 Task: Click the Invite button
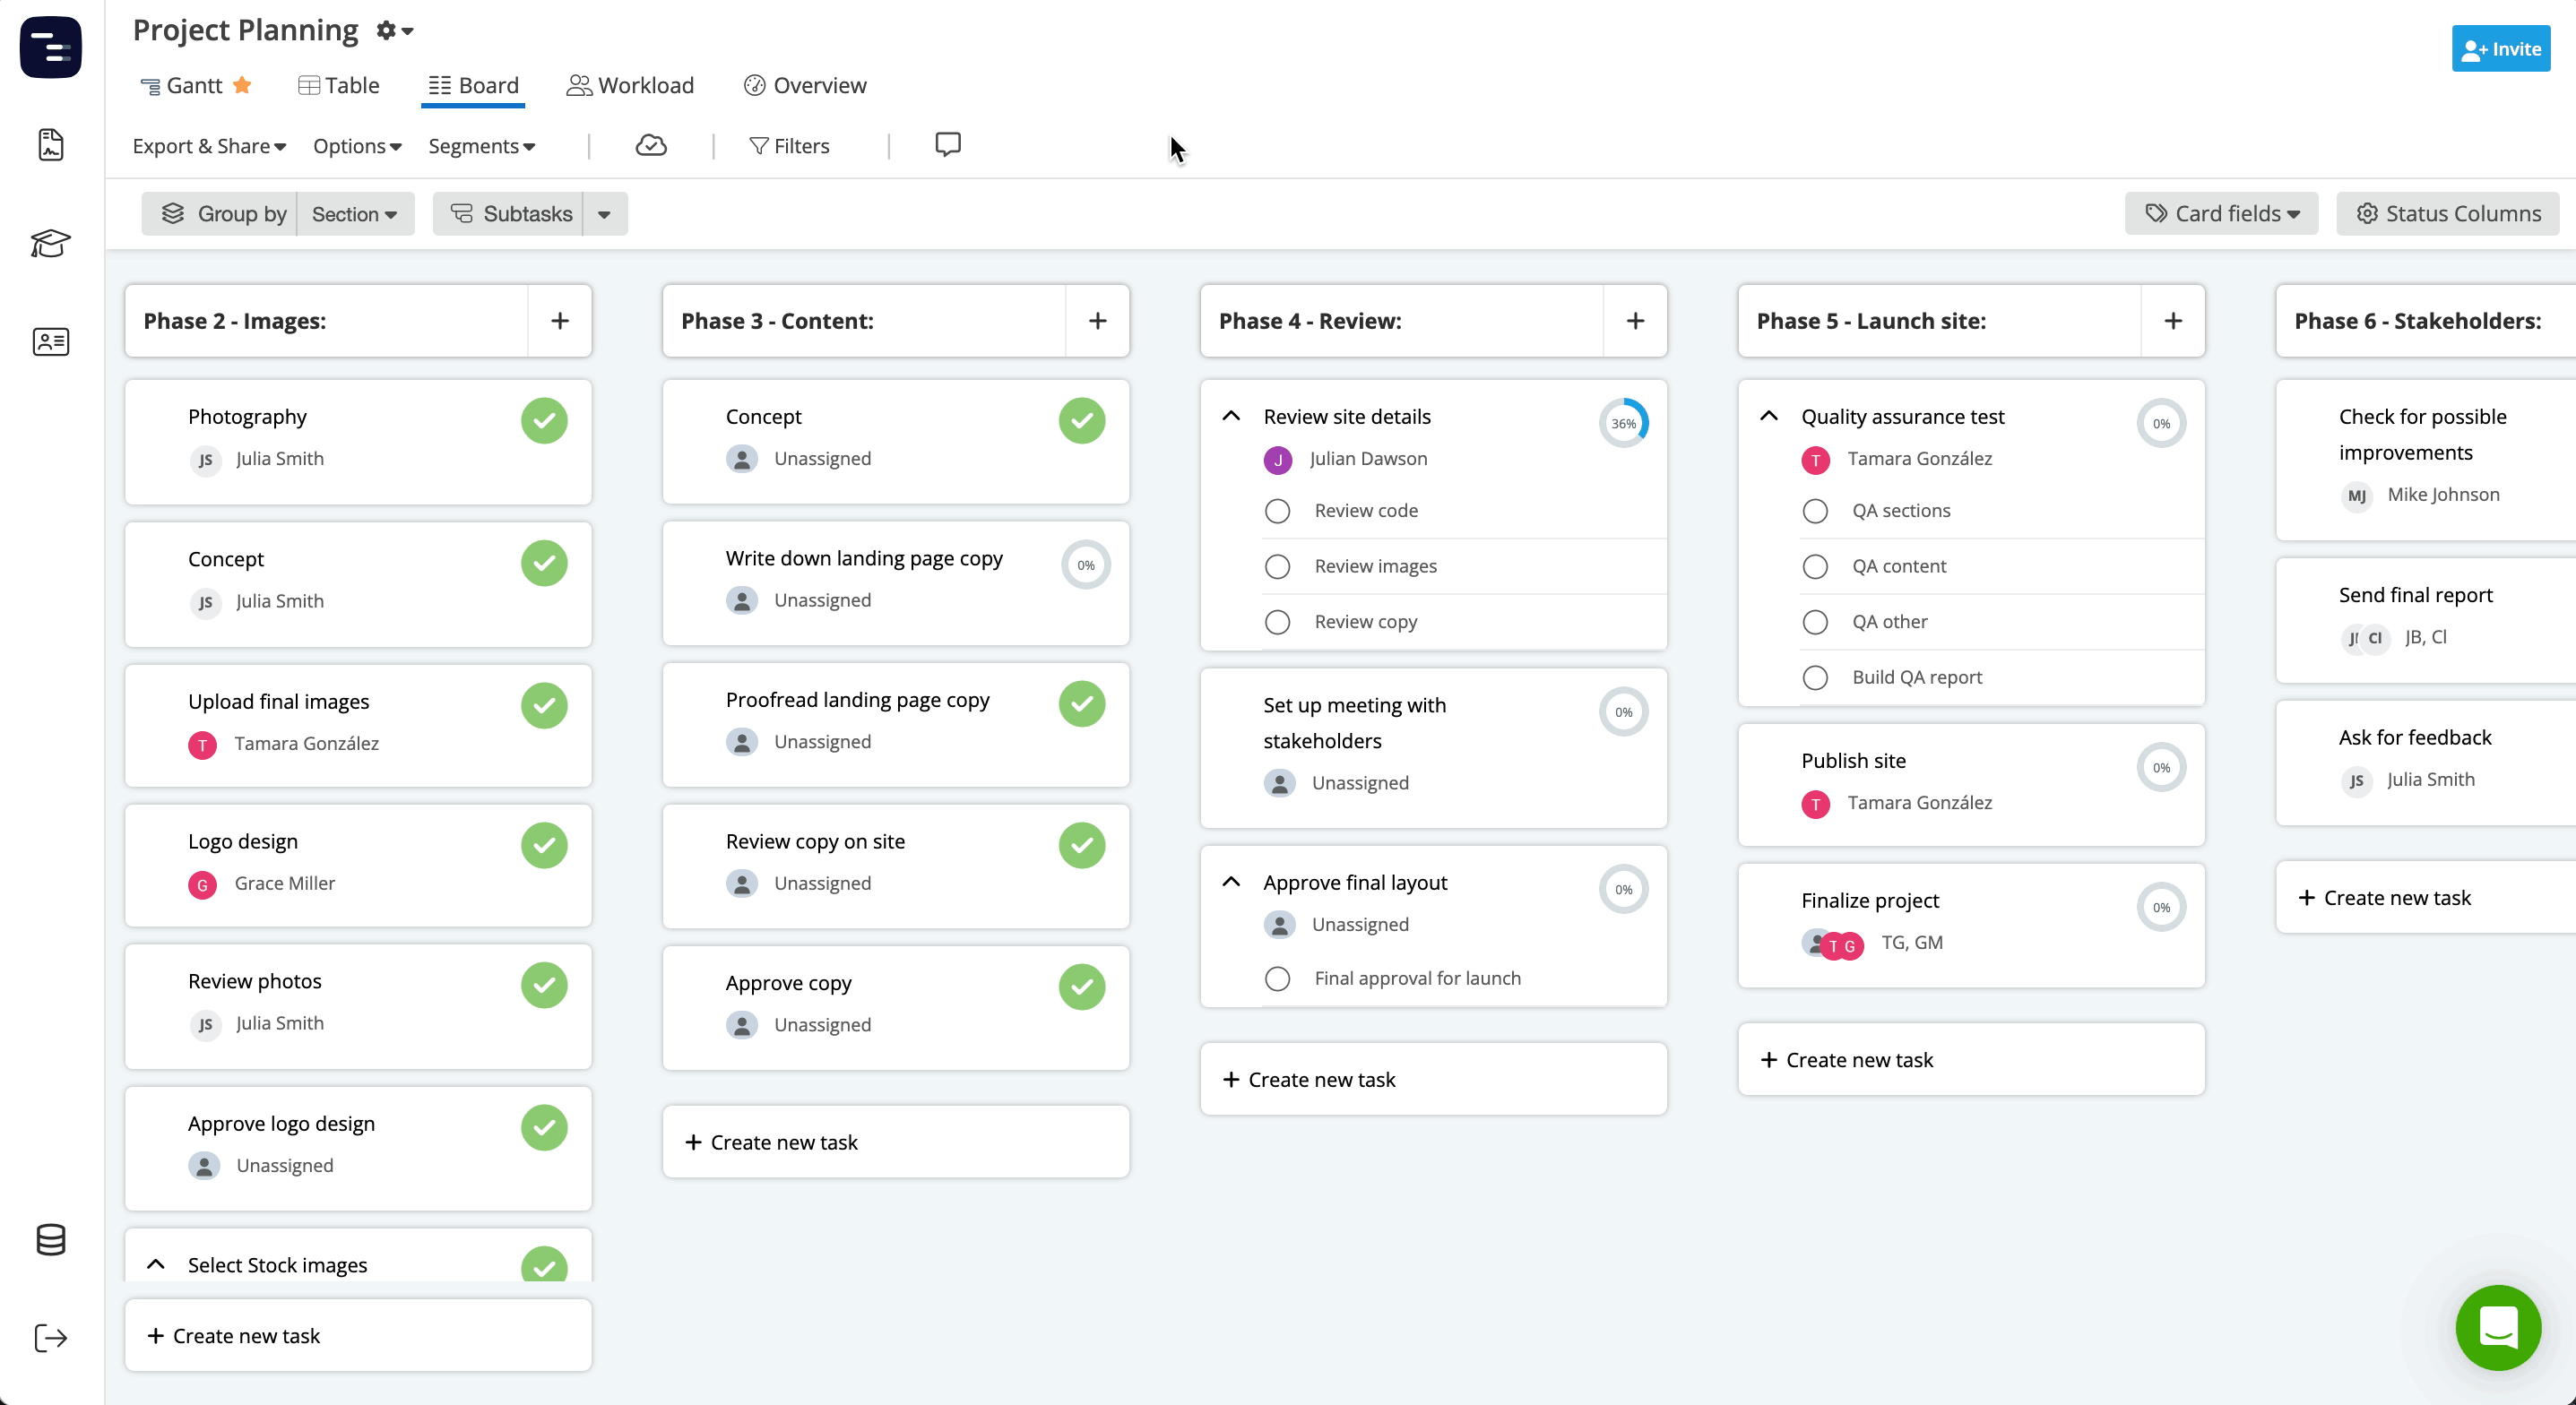2500,48
